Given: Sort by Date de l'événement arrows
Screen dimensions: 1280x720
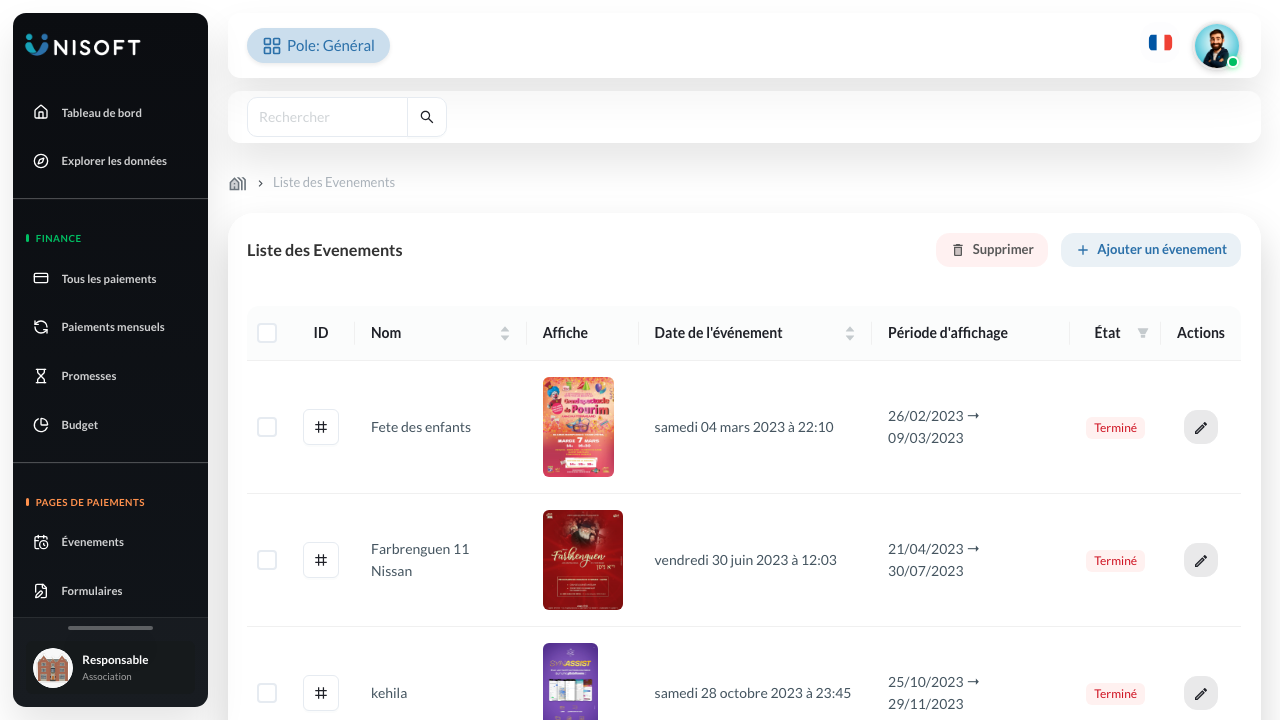Looking at the screenshot, I should 850,333.
